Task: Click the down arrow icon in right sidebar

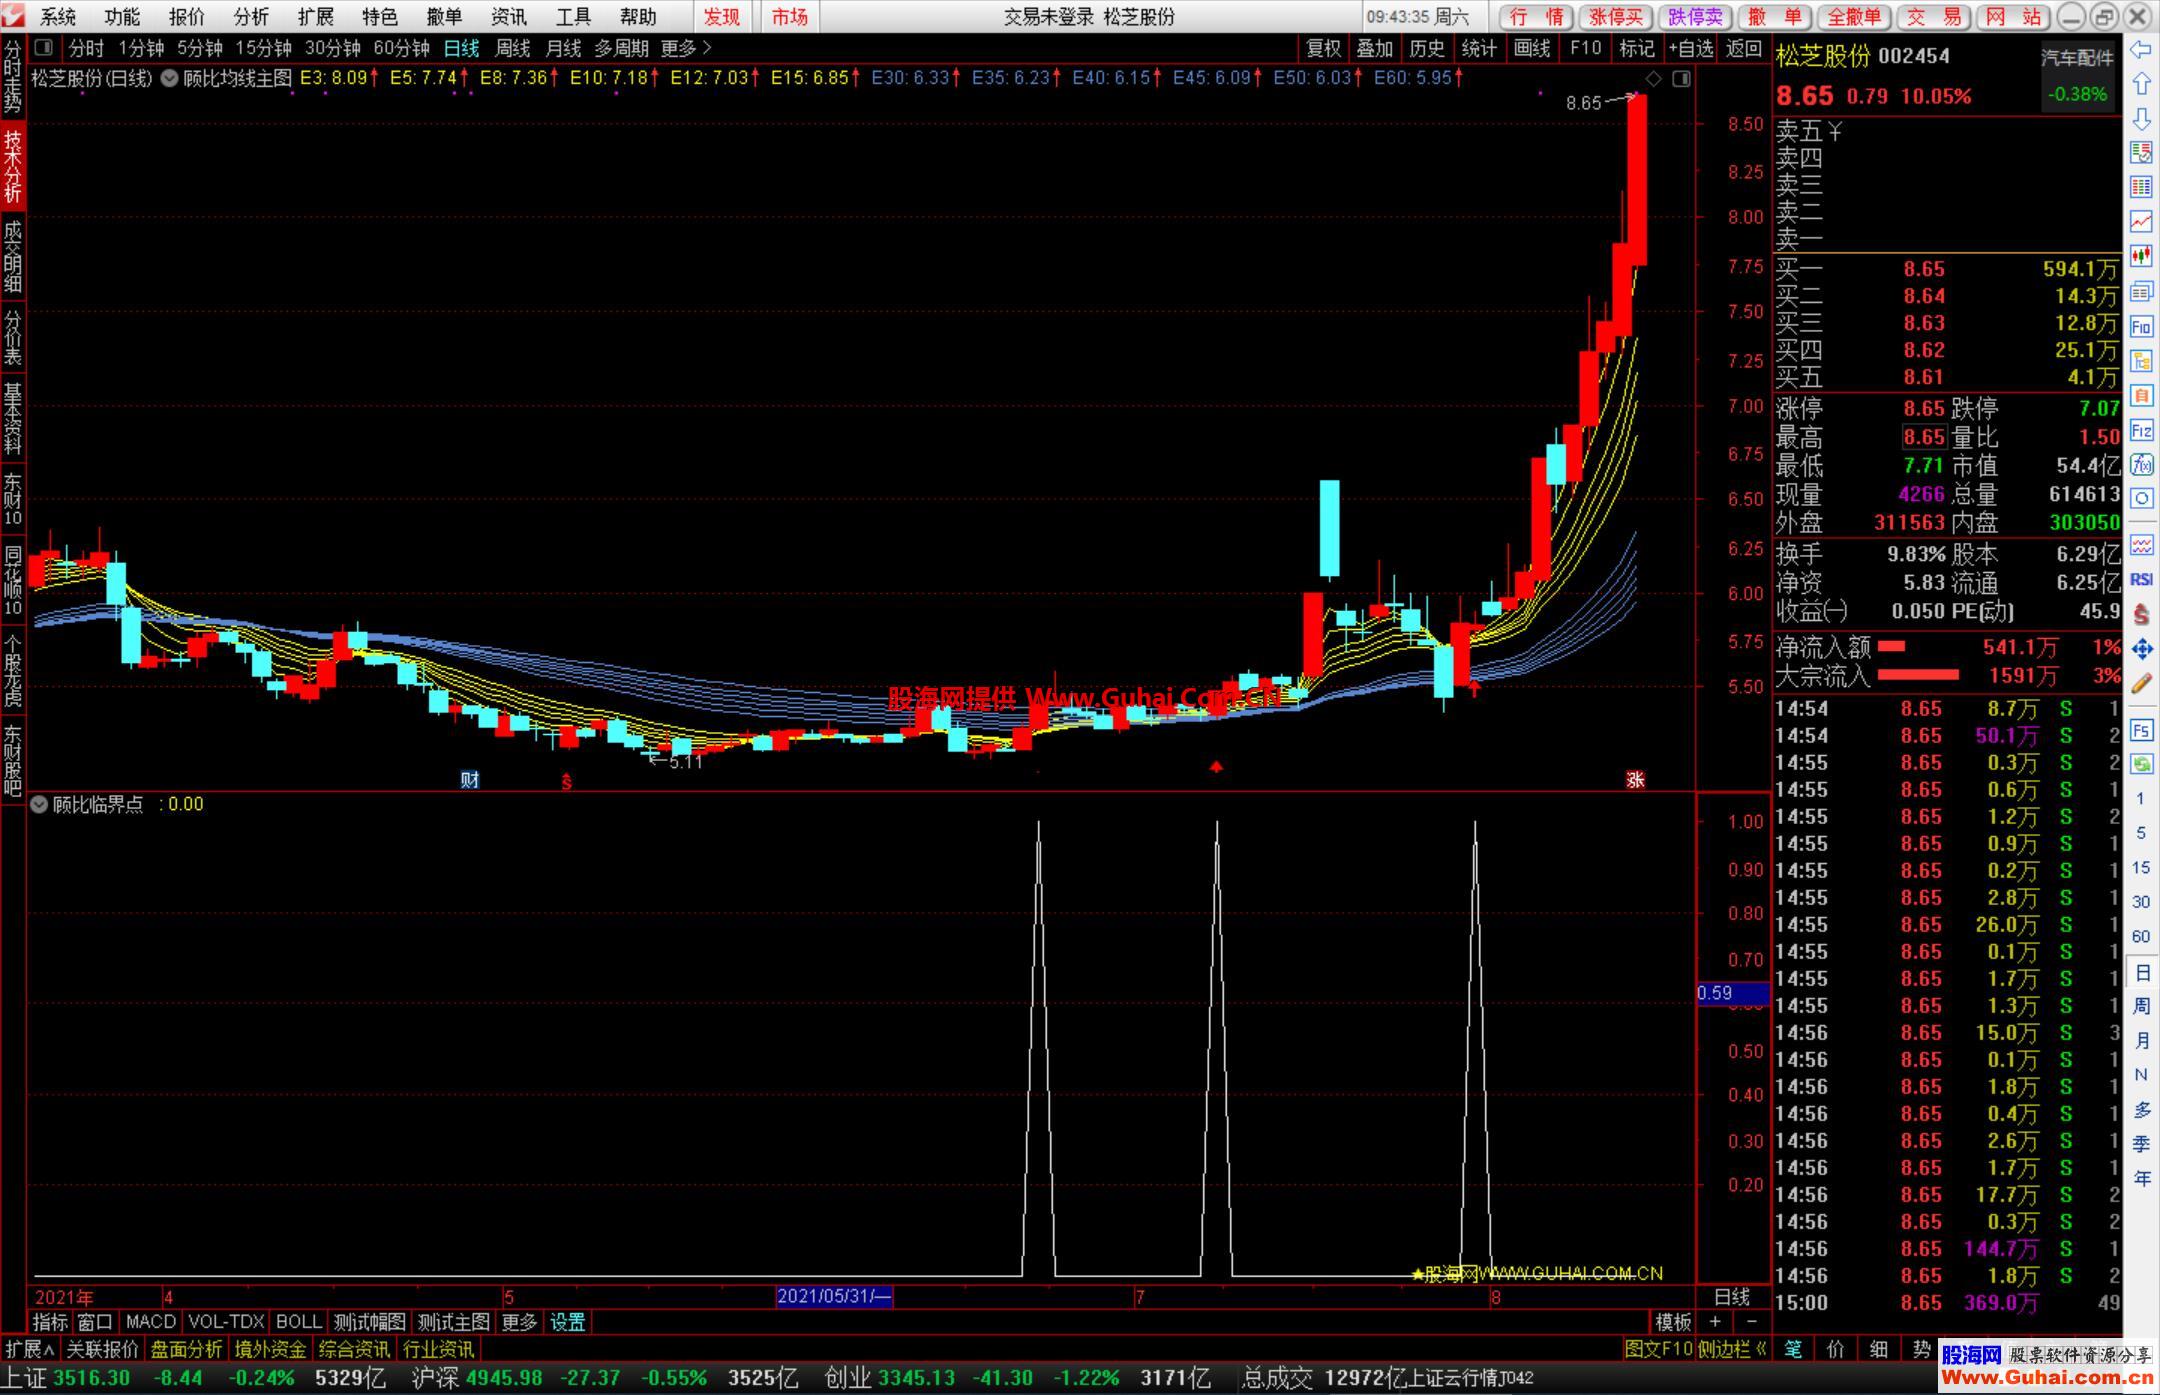Action: pyautogui.click(x=2141, y=119)
